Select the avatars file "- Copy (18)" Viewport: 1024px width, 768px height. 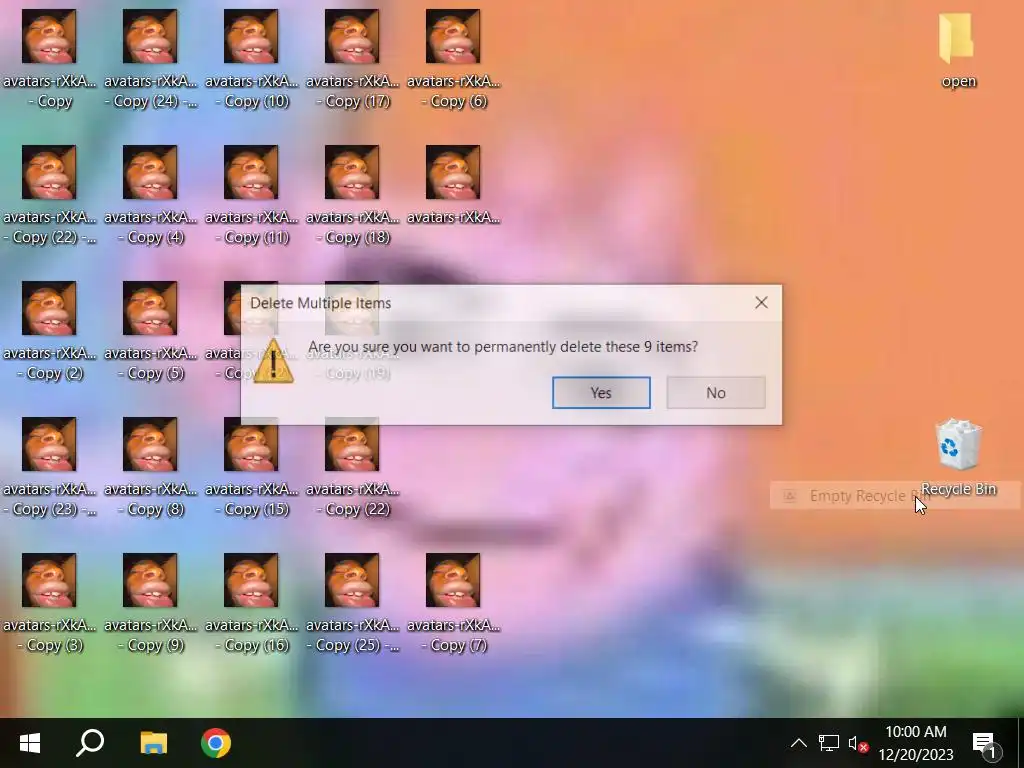[352, 195]
